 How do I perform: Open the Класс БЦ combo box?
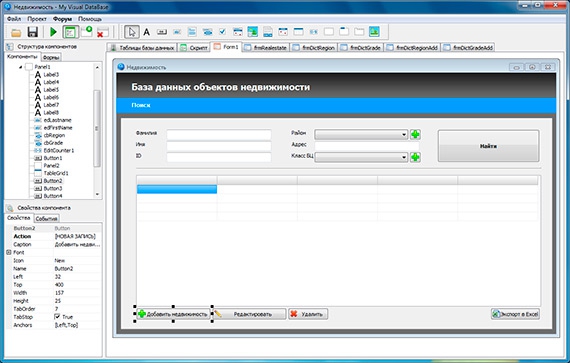pyautogui.click(x=361, y=157)
